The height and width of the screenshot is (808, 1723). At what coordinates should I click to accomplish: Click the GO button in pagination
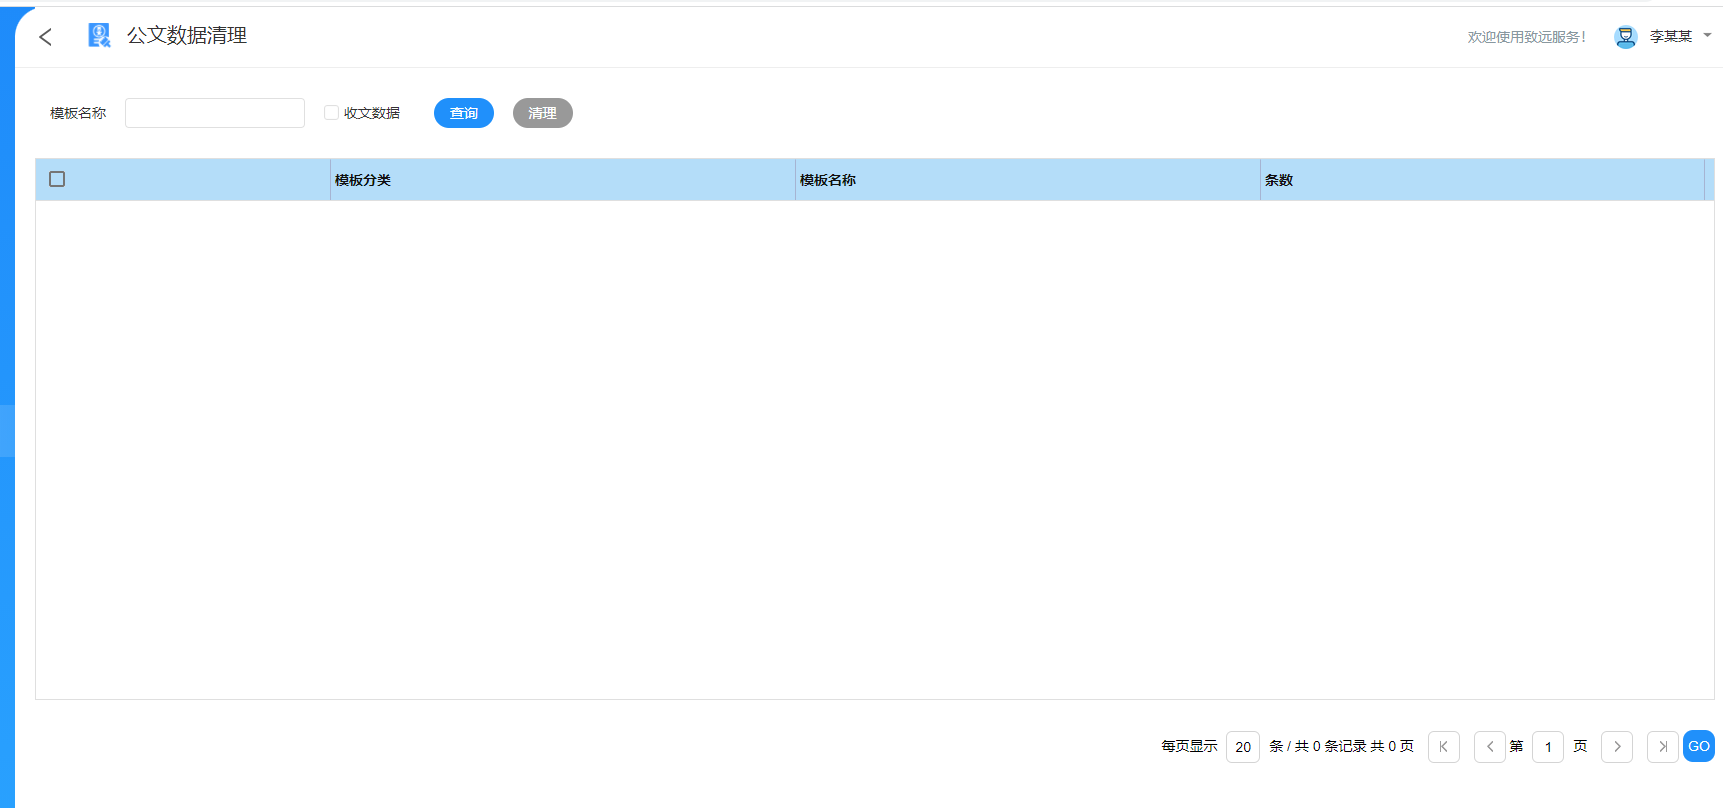tap(1698, 746)
